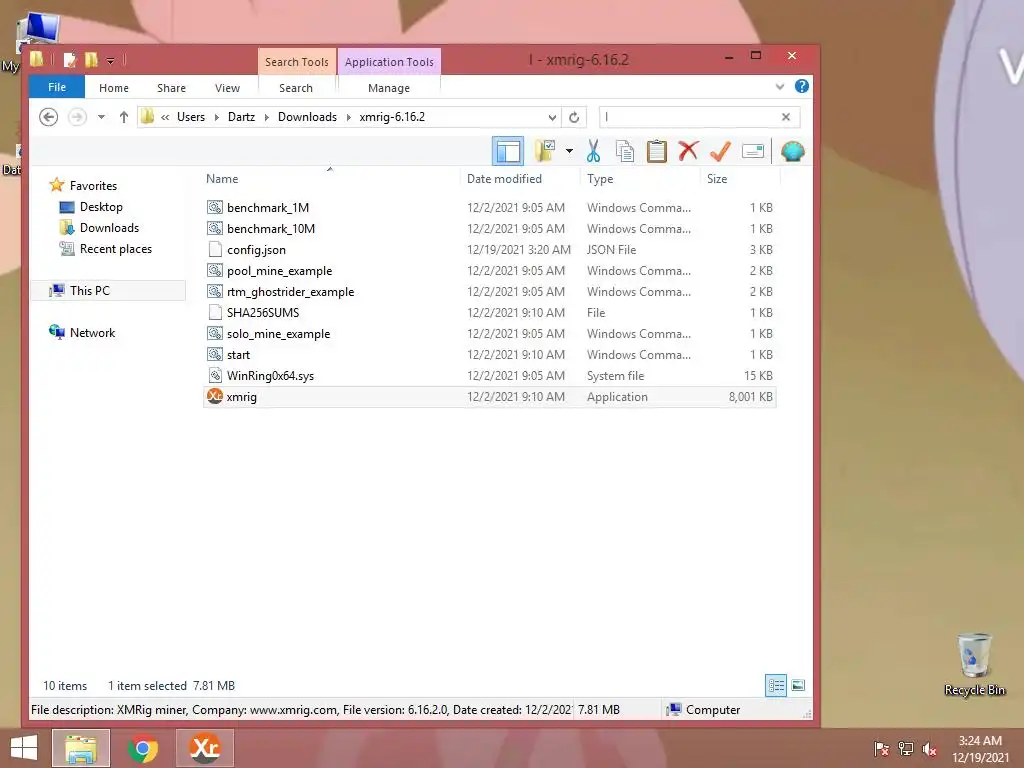Click the Action Center flag tray icon

click(882, 749)
